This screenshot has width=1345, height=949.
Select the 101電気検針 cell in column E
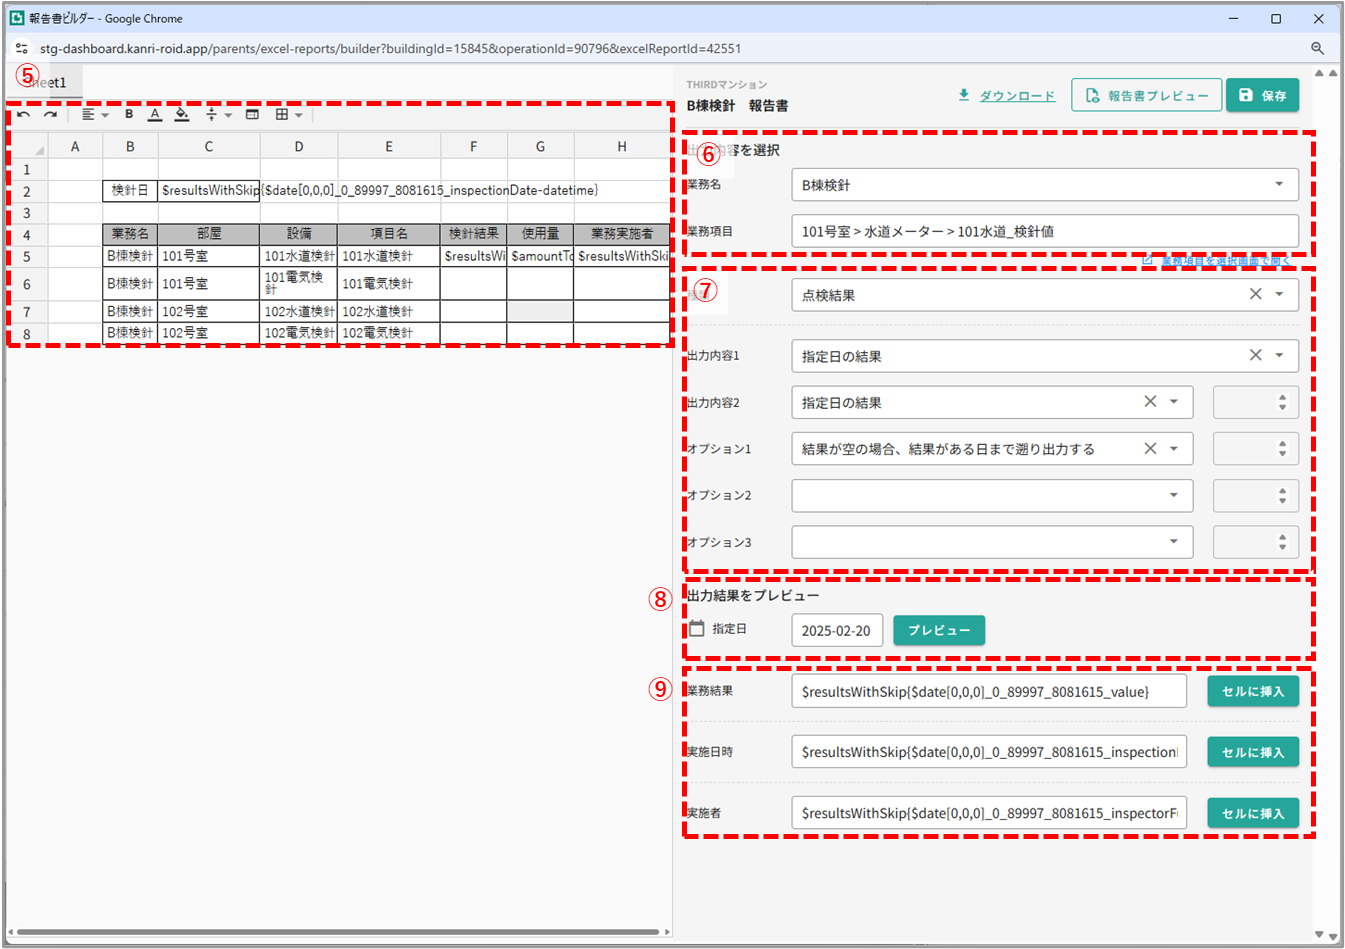tap(389, 284)
